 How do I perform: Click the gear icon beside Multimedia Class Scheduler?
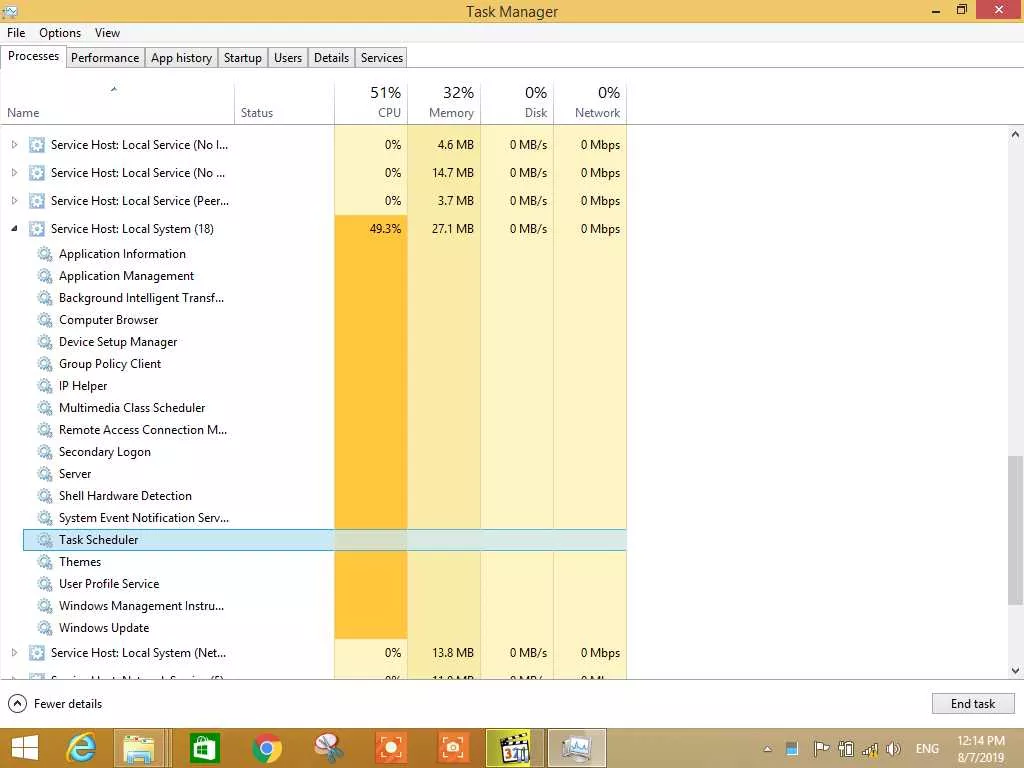coord(44,408)
